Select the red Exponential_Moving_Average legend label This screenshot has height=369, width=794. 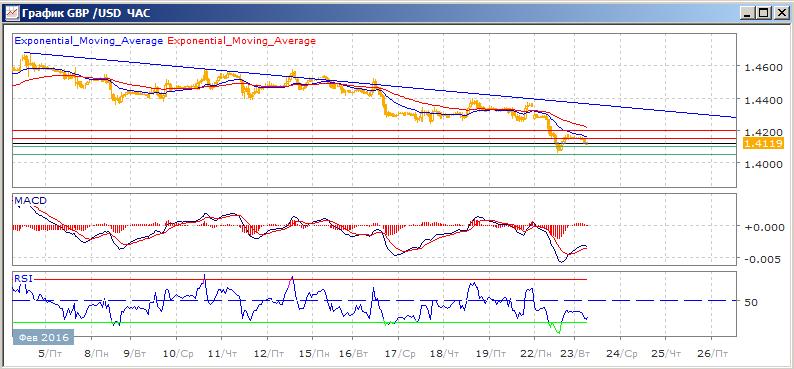click(x=241, y=40)
